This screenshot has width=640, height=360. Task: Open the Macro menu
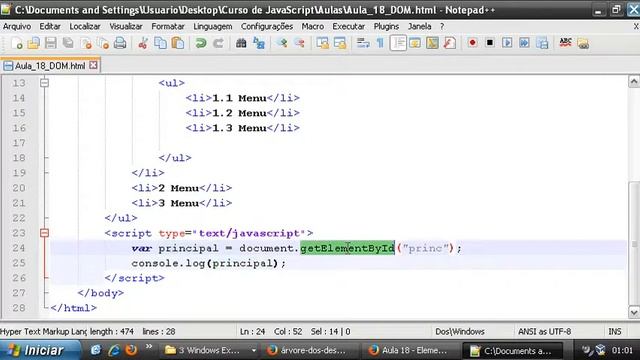pos(313,27)
